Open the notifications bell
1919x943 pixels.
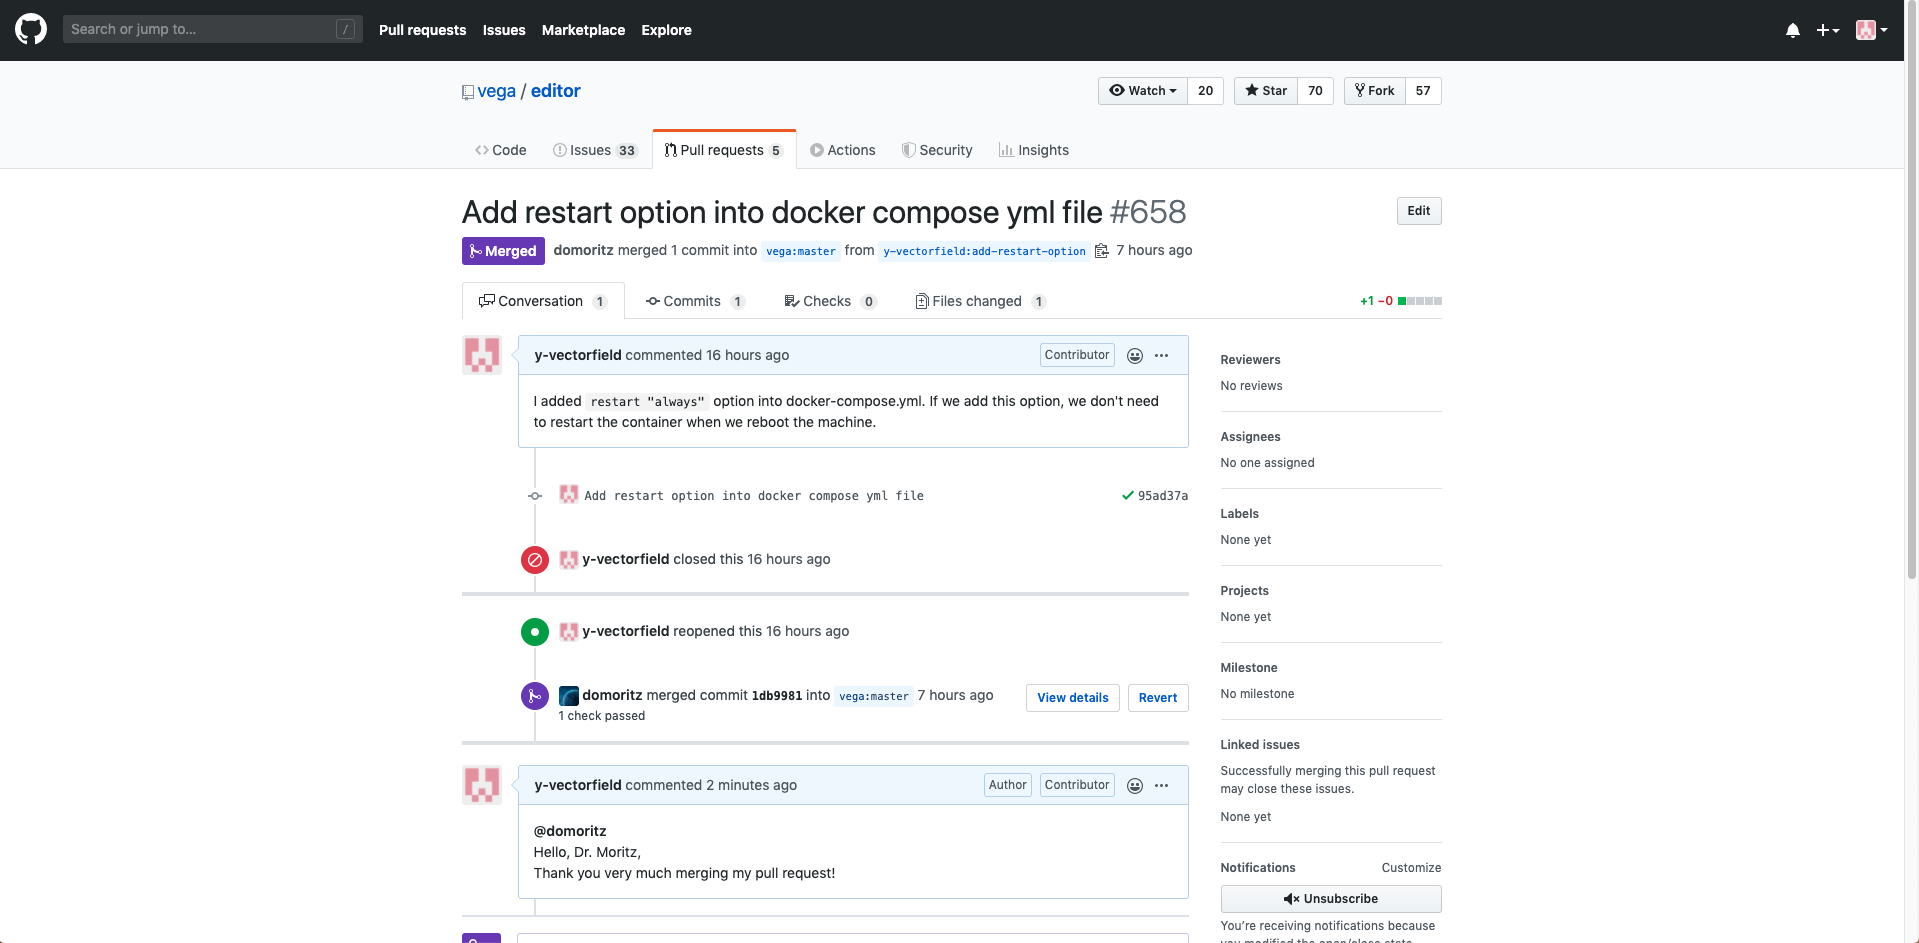tap(1792, 30)
